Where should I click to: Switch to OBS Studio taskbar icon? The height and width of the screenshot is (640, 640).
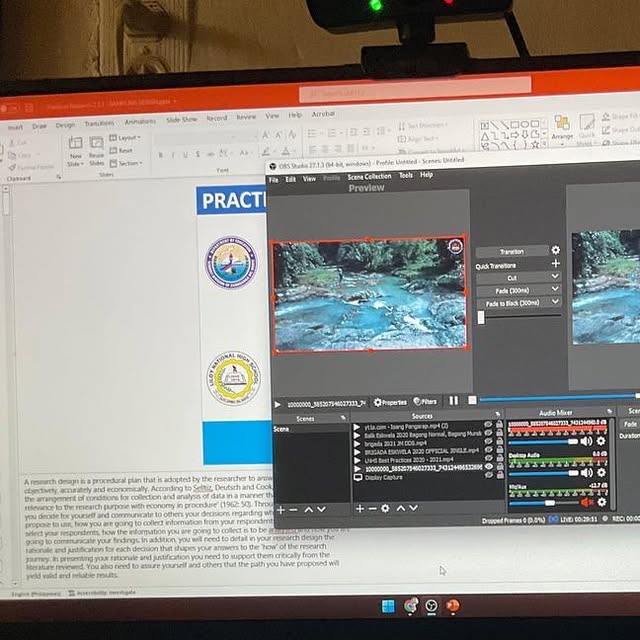tap(431, 606)
